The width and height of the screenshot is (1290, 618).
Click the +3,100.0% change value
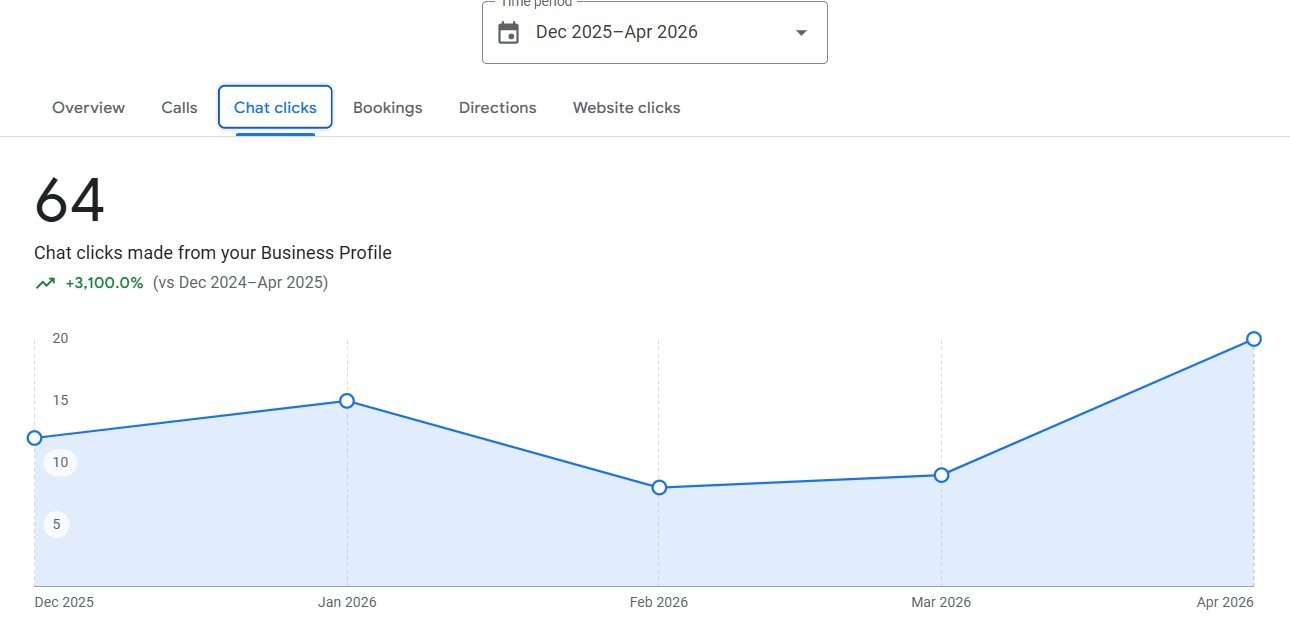(105, 283)
